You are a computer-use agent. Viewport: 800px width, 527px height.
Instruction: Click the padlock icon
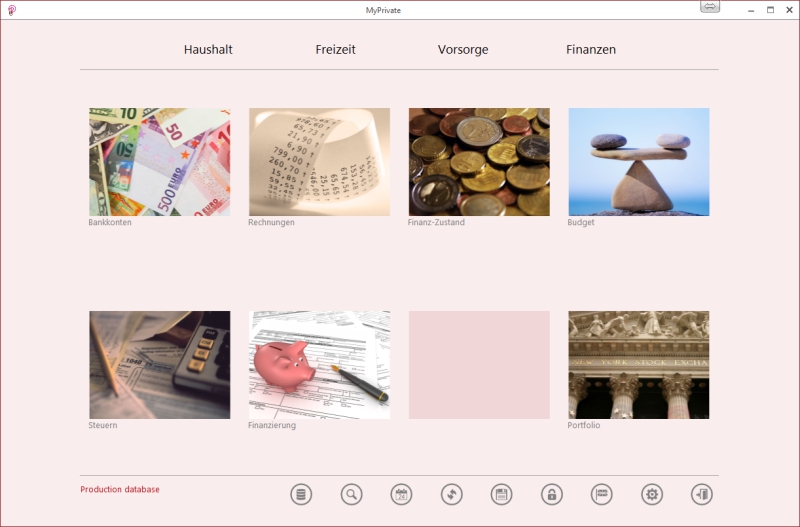coord(551,494)
